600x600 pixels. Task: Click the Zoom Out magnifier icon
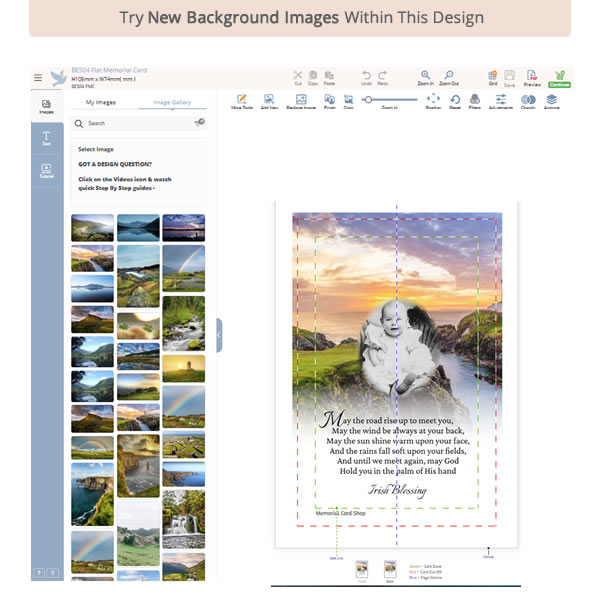tap(449, 77)
